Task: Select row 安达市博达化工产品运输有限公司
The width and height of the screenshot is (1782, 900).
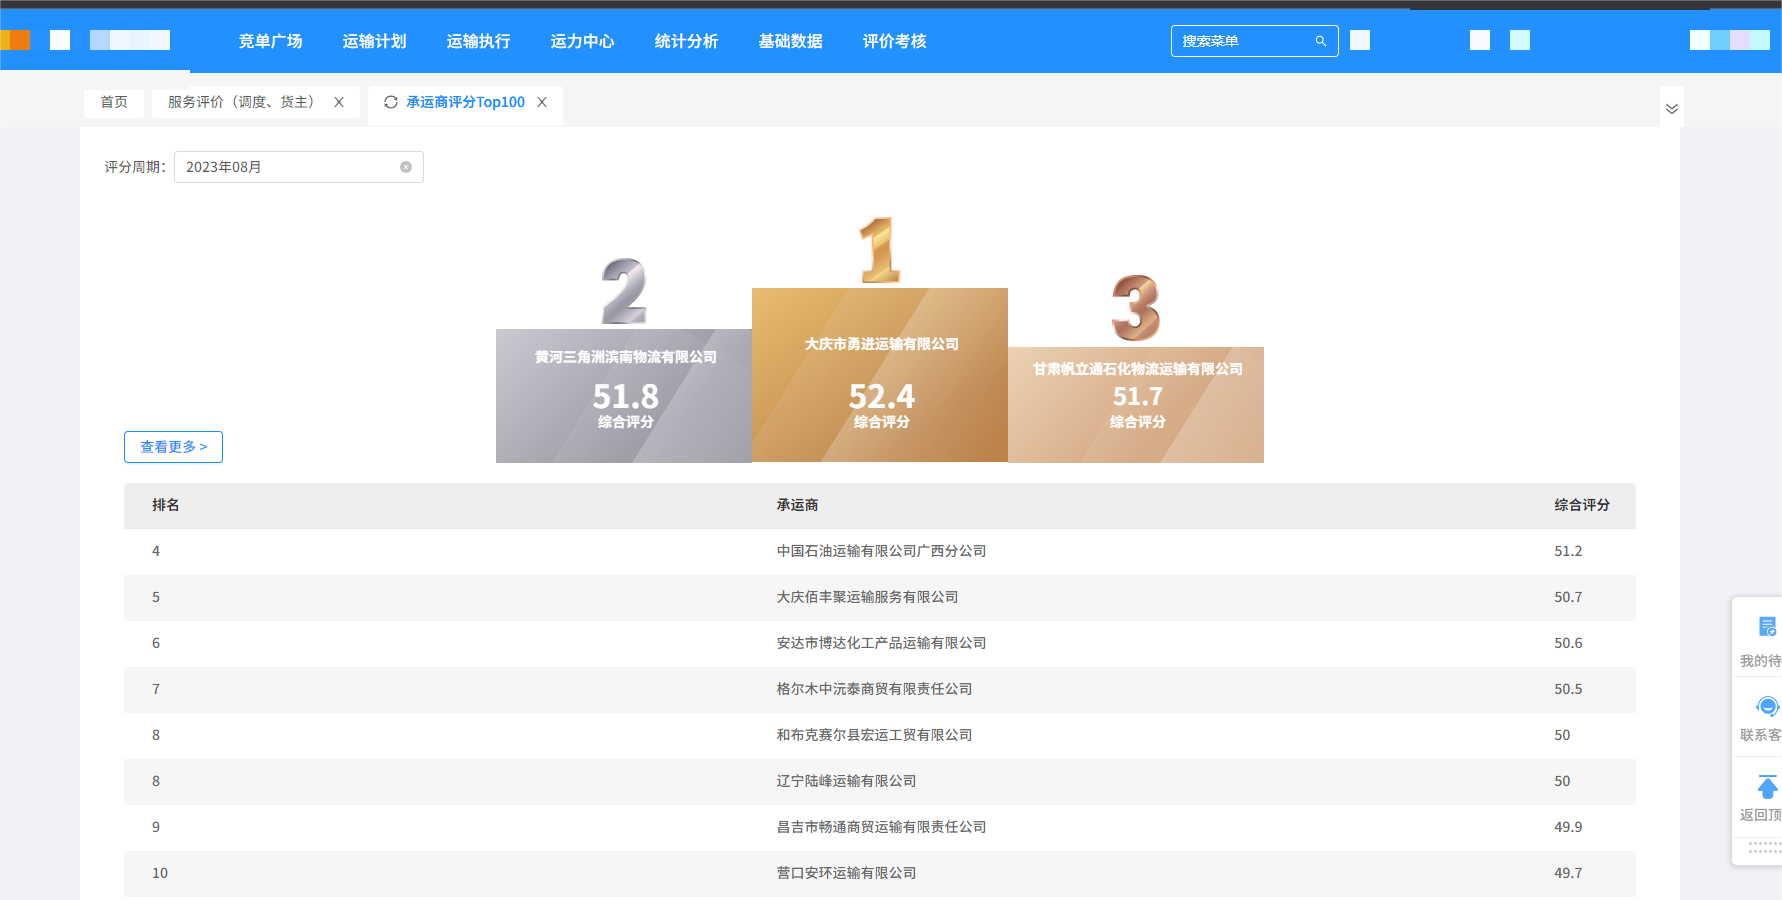Action: point(880,643)
